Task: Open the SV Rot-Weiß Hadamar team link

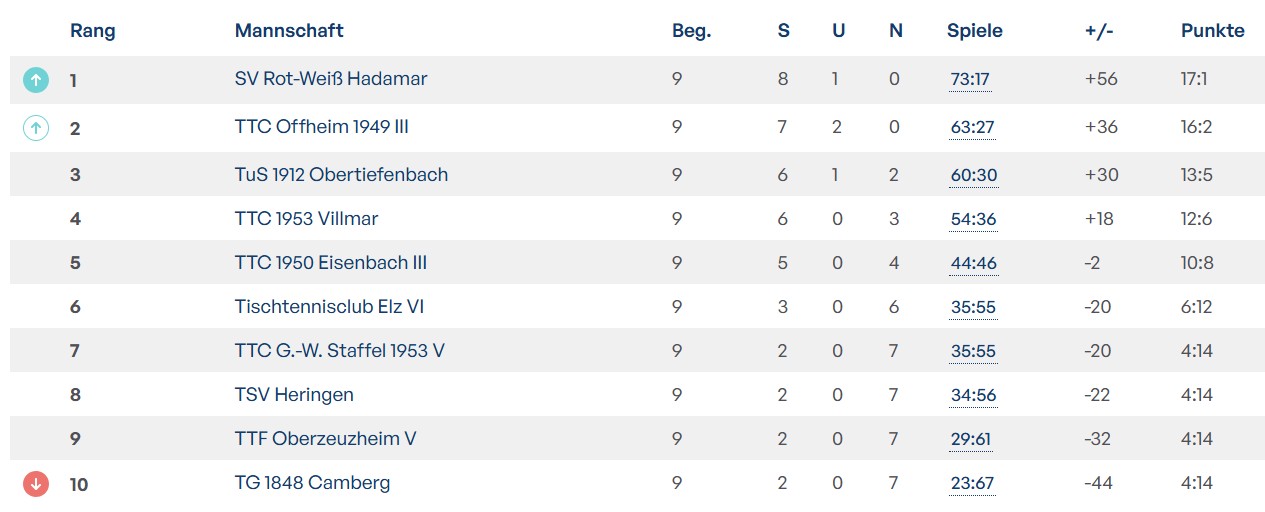Action: [331, 79]
